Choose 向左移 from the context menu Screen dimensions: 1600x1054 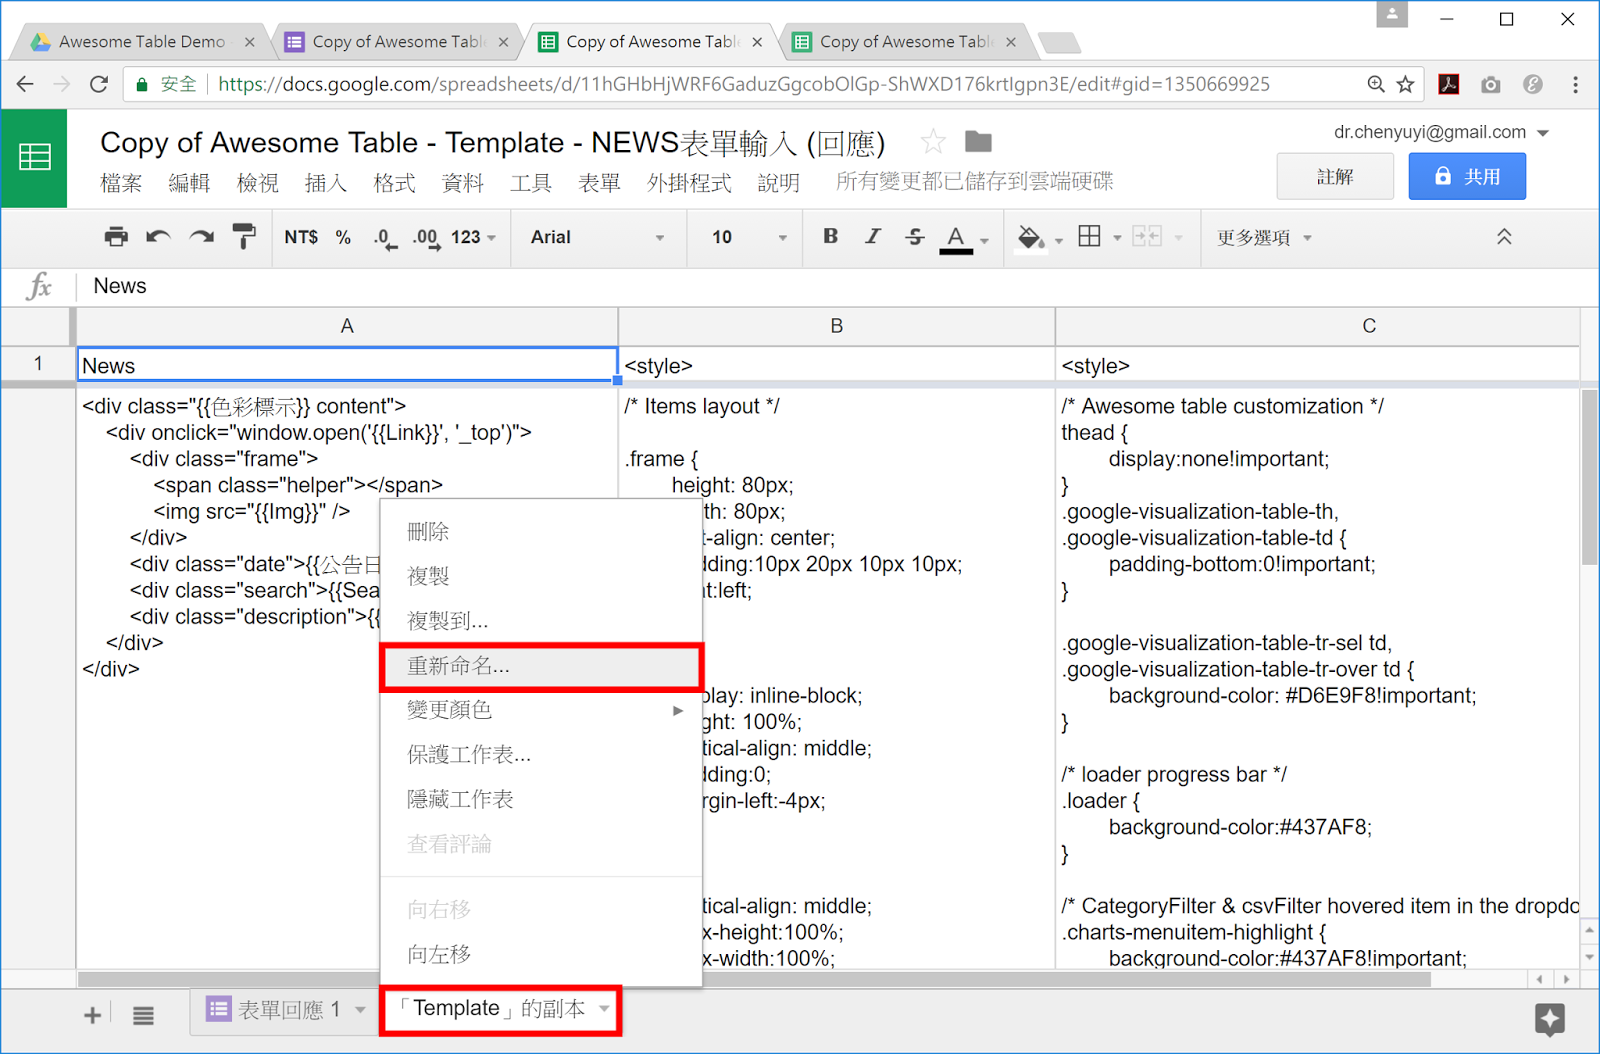click(x=541, y=955)
